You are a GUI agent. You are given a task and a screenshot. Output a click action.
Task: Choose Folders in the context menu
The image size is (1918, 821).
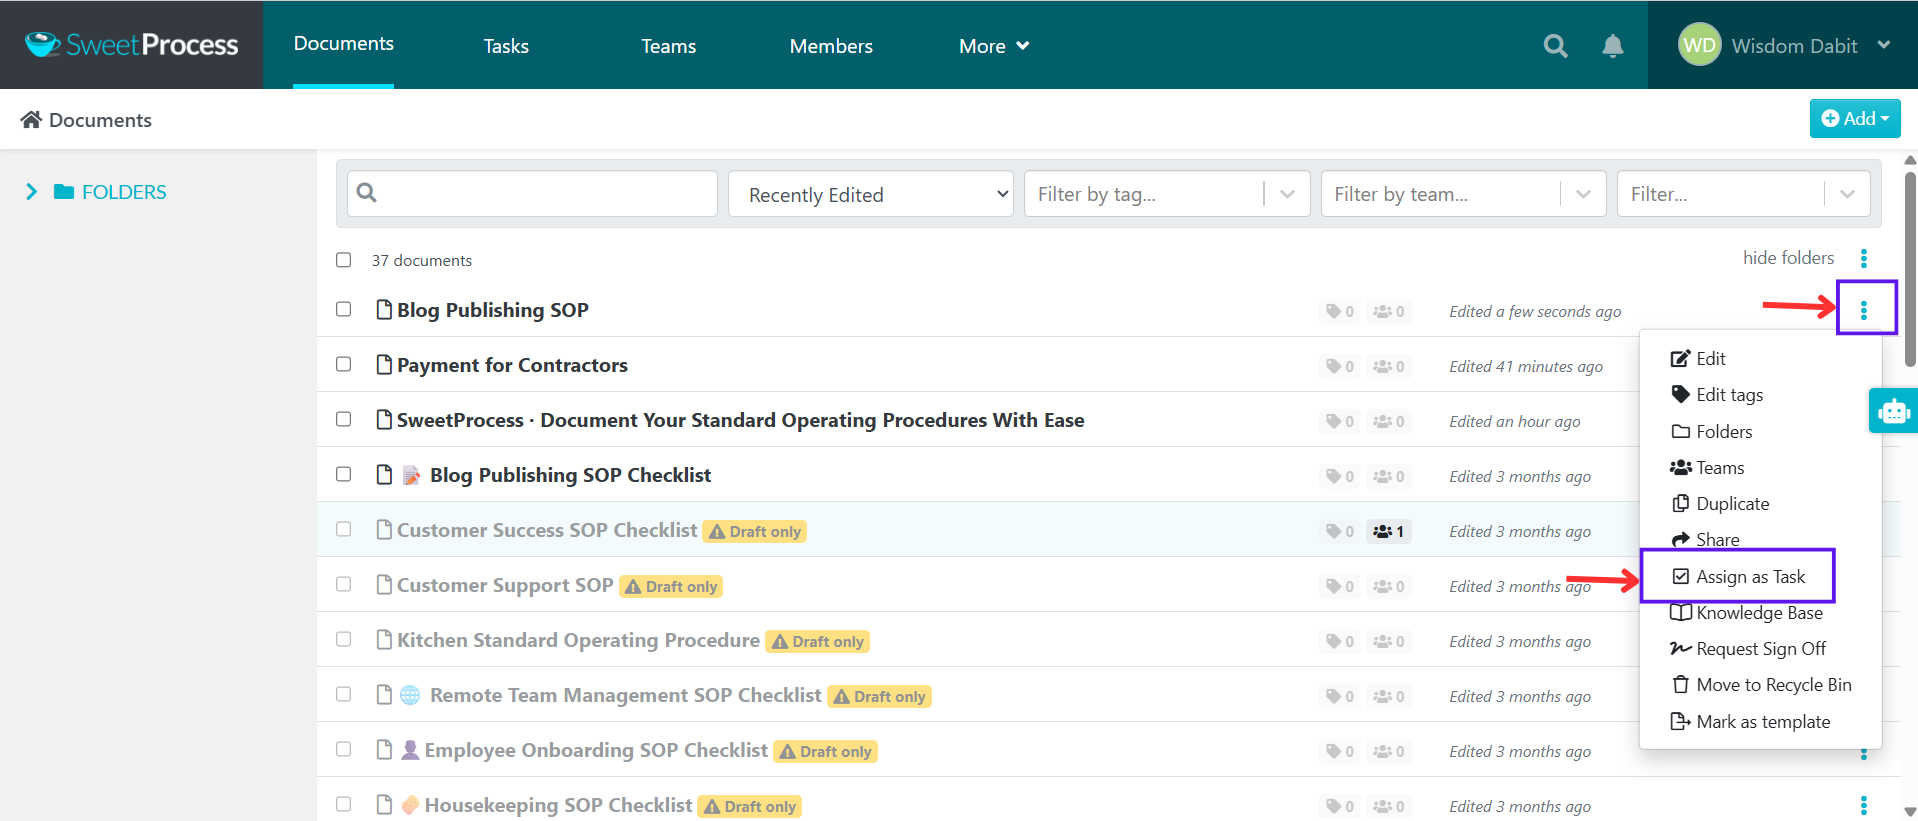[1712, 432]
